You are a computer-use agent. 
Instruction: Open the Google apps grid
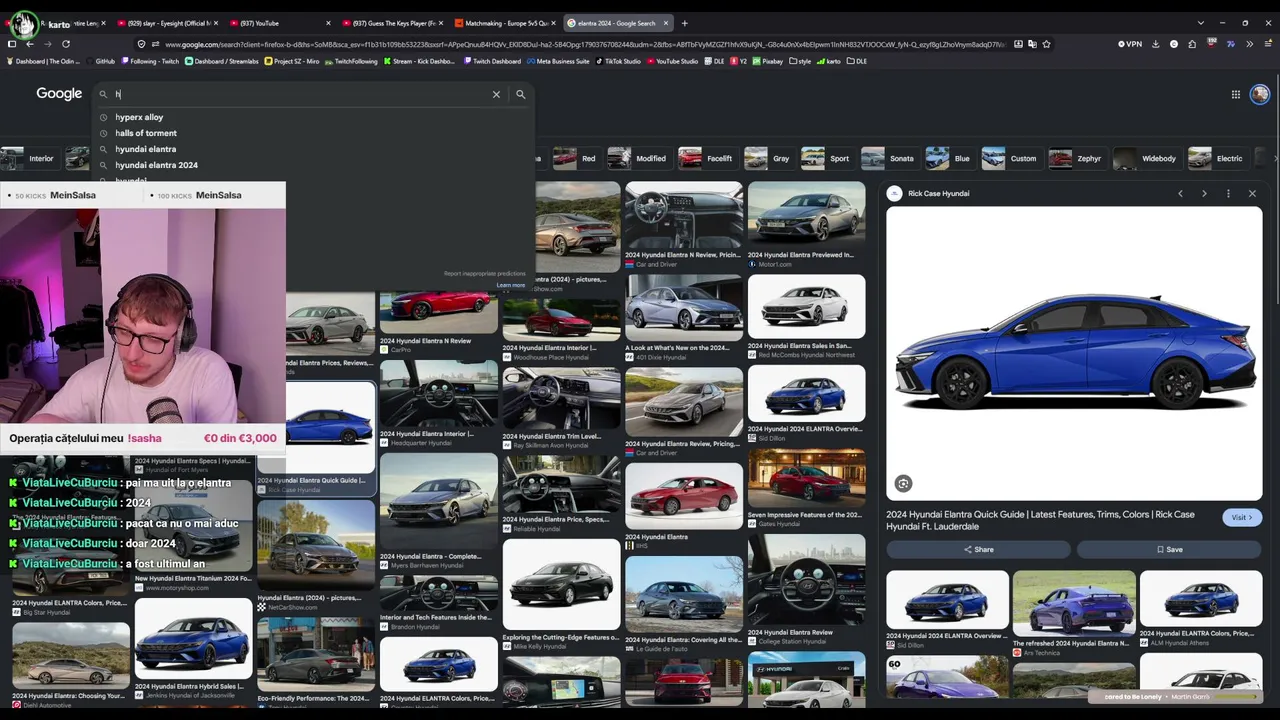[x=1236, y=94]
